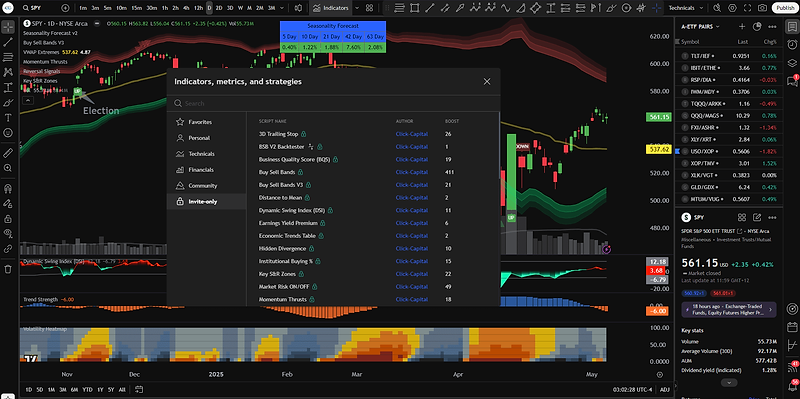Click the indicators search input field
The image size is (800, 399).
point(333,103)
